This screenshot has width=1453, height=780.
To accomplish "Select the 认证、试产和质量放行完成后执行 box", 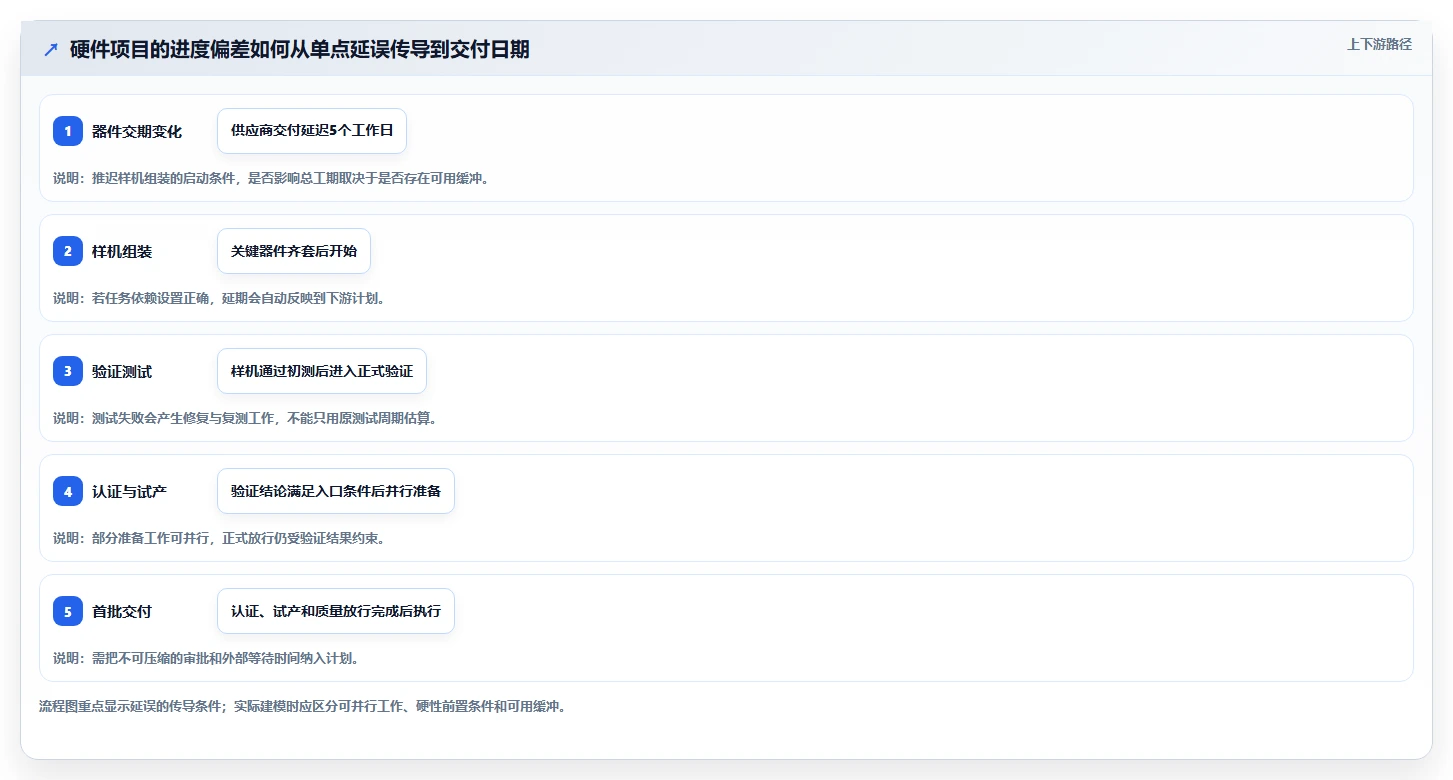I will [336, 611].
